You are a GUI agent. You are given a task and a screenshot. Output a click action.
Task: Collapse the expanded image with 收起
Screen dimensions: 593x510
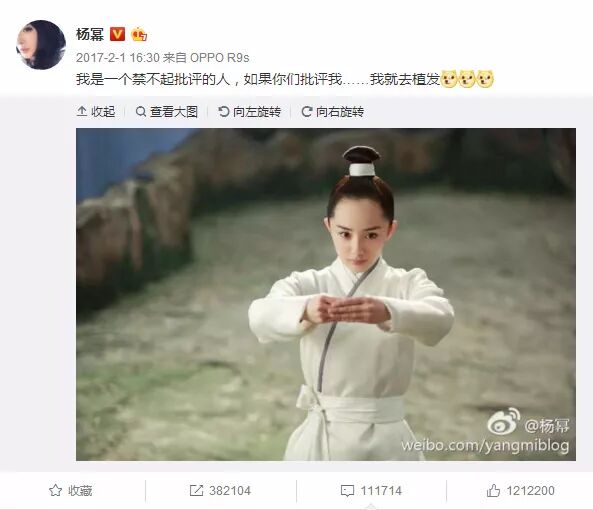(96, 112)
